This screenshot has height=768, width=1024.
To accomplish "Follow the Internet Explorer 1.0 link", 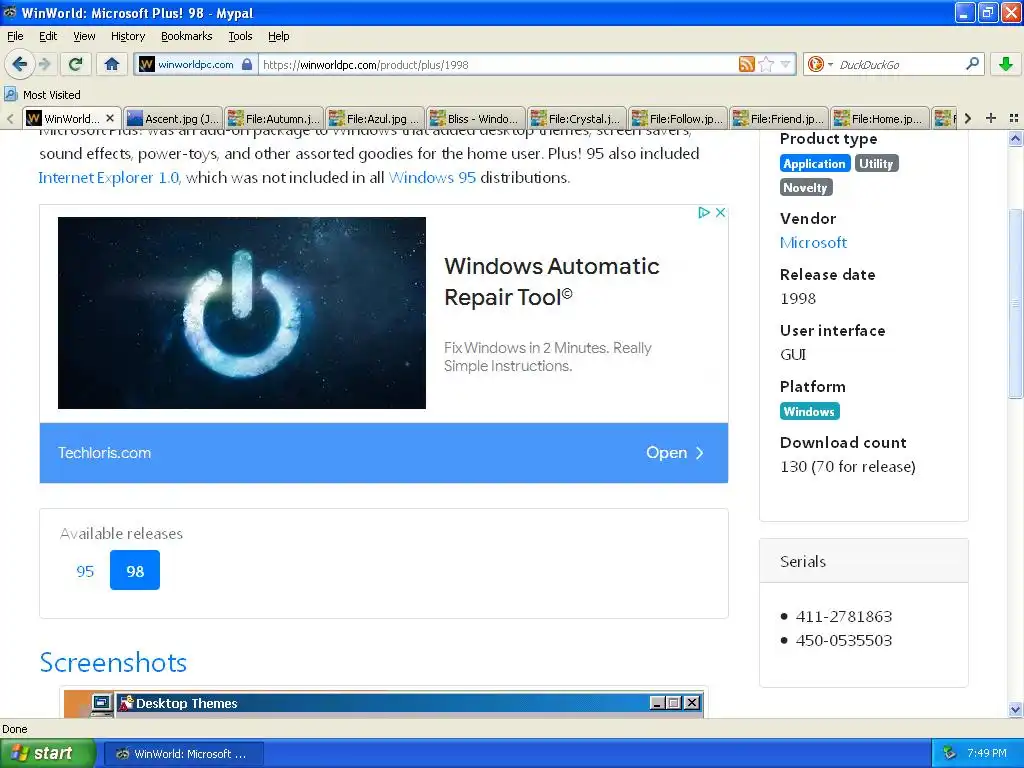I will click(108, 178).
